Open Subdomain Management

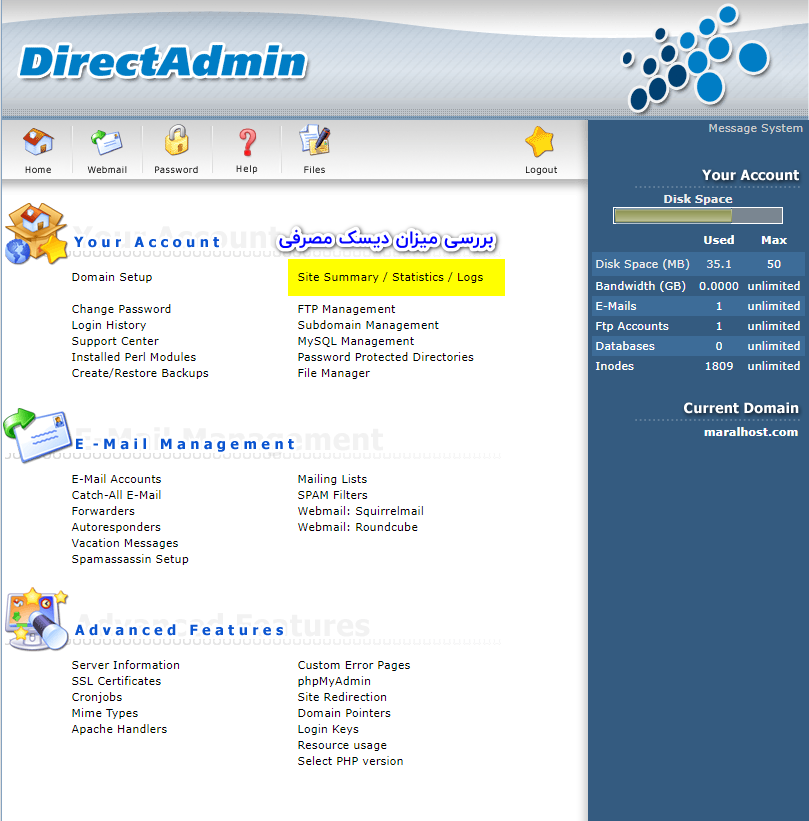tap(368, 325)
